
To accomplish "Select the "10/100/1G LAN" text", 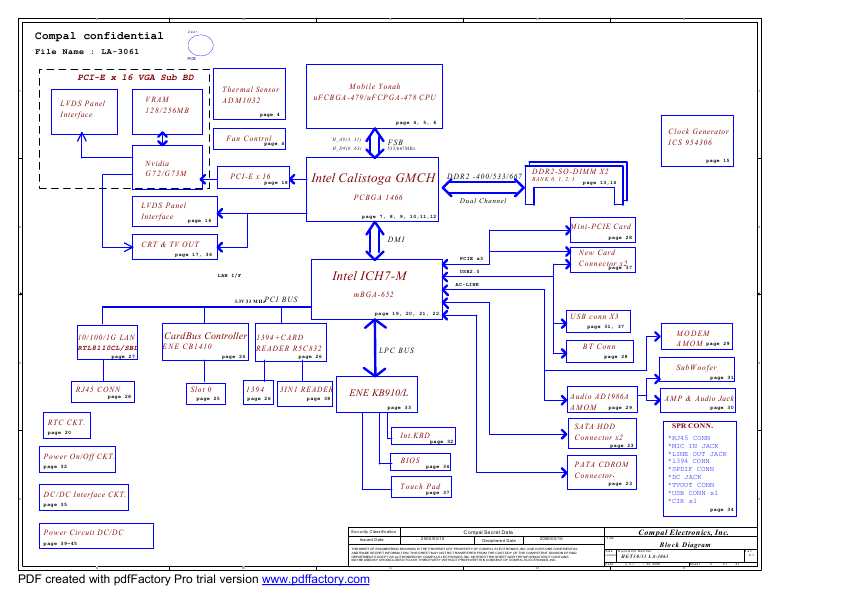I will (x=106, y=337).
